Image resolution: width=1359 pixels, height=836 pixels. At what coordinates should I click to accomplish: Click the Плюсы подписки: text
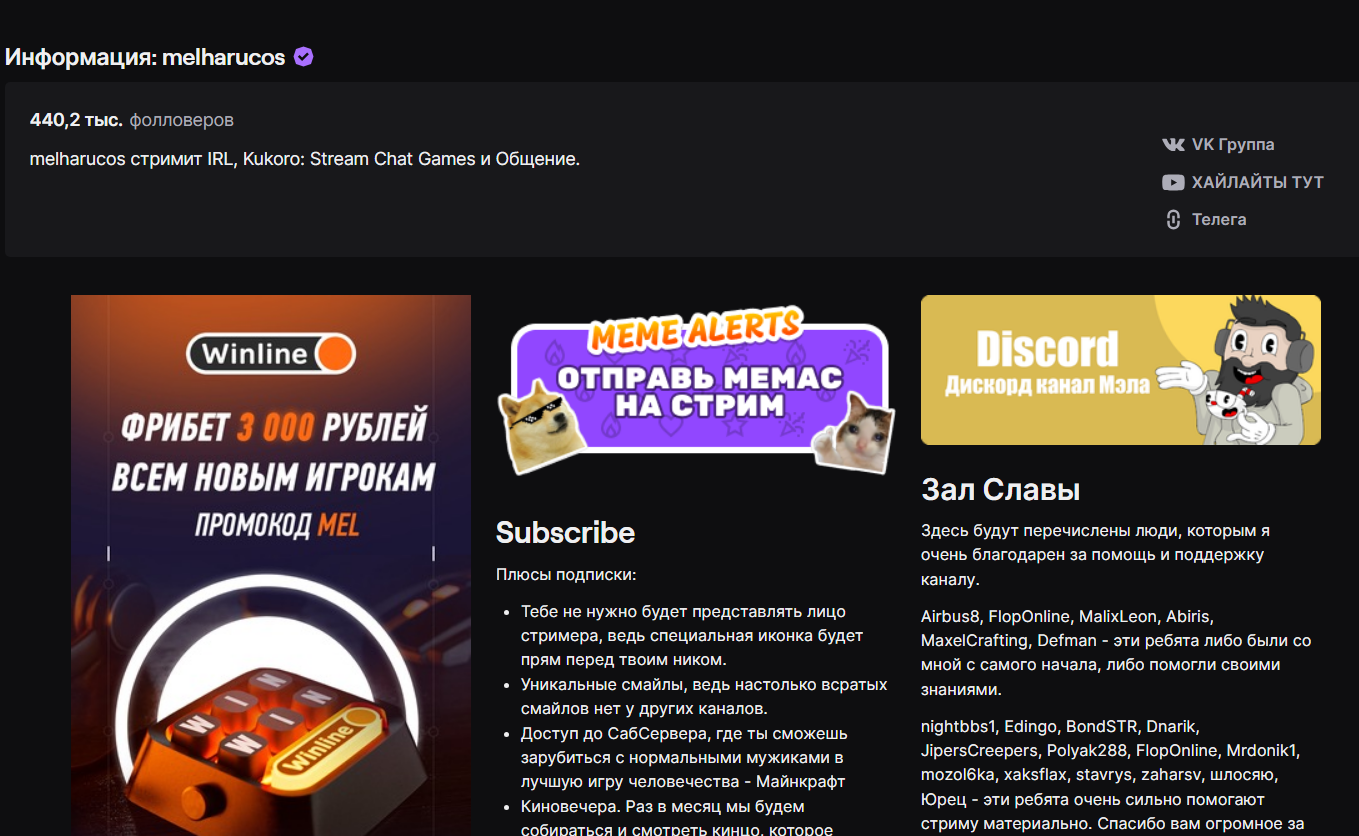[566, 575]
